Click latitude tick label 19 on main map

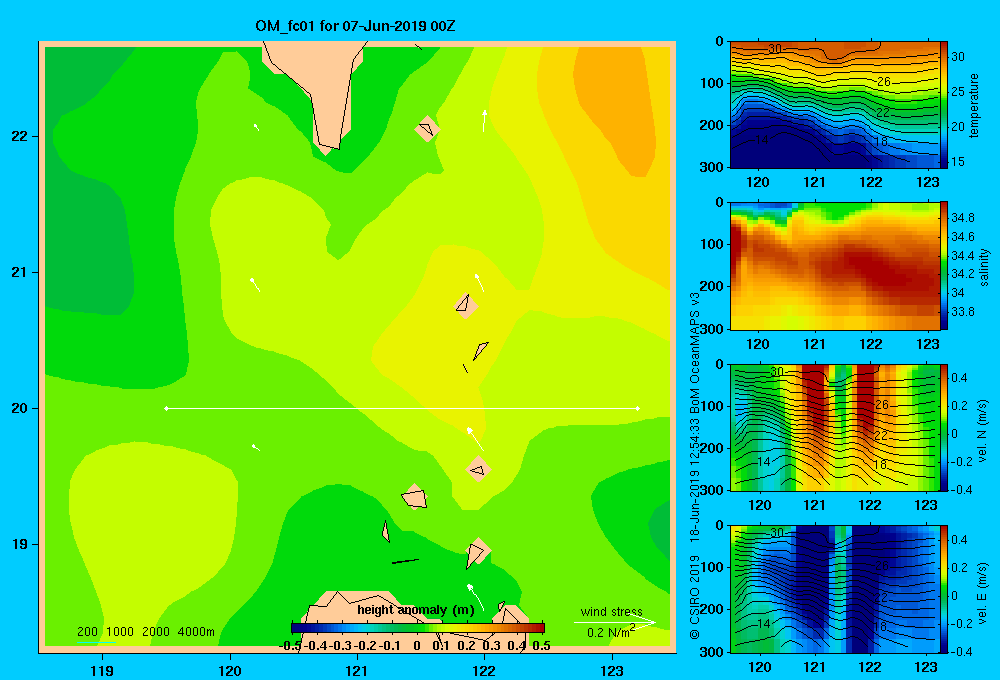[20, 544]
